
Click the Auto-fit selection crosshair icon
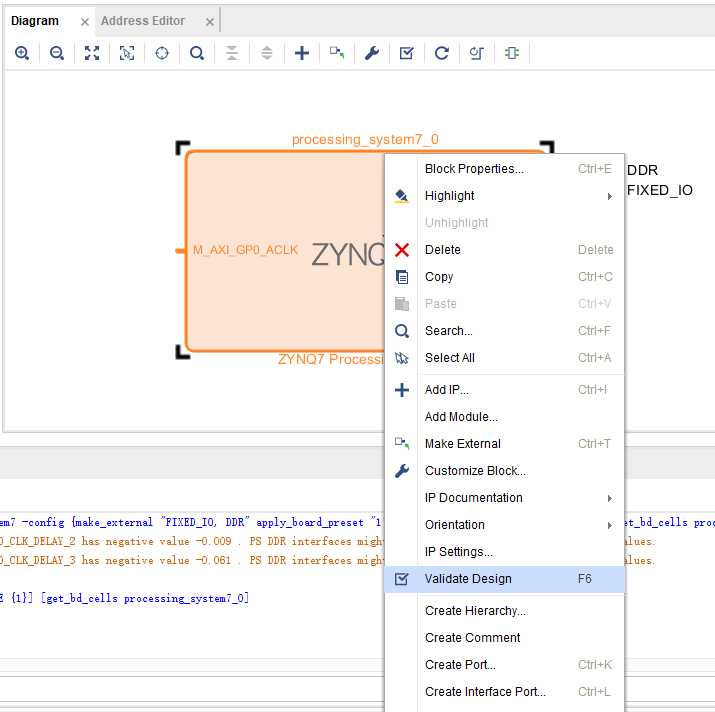(161, 53)
